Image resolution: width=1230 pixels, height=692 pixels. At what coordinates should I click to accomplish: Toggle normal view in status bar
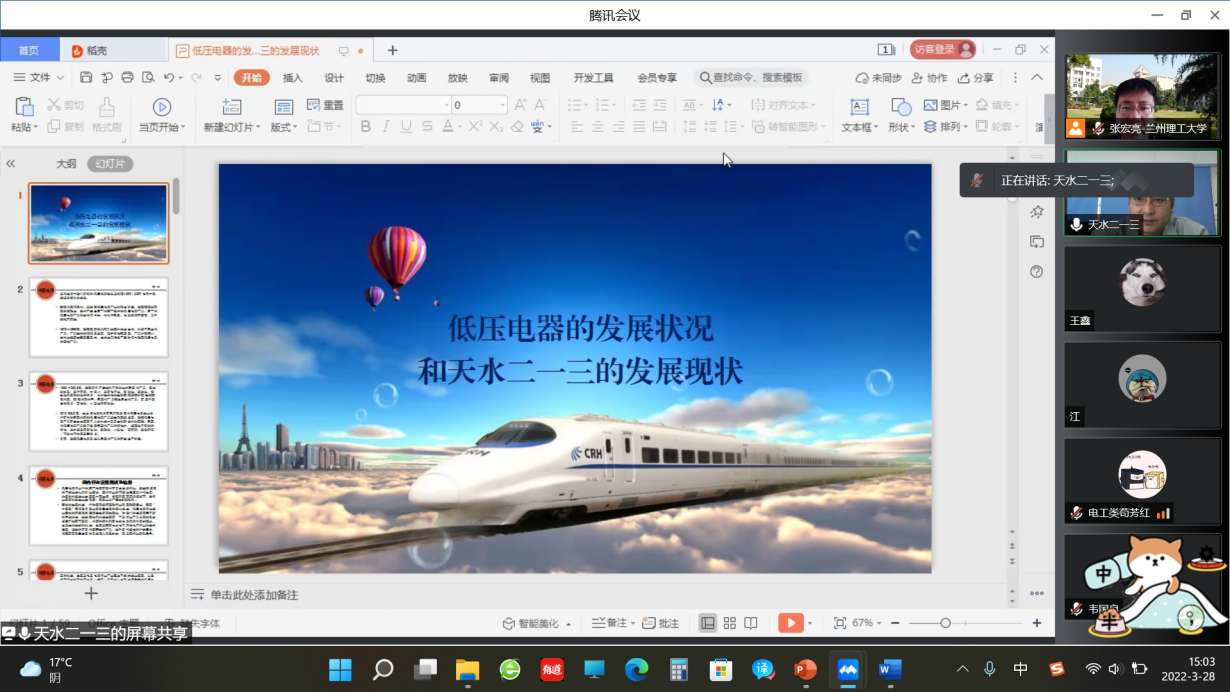point(707,623)
